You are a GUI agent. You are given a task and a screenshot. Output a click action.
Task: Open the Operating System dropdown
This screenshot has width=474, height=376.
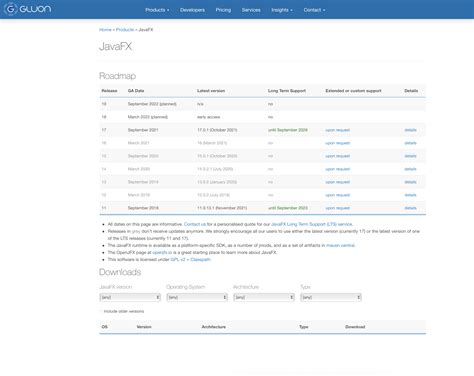click(x=197, y=297)
